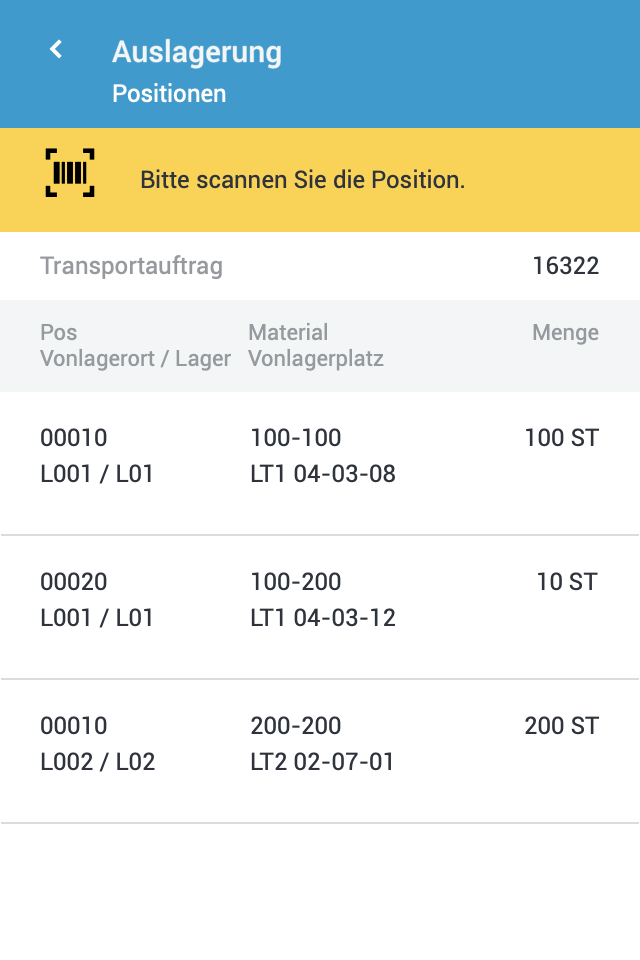The height and width of the screenshot is (960, 640).
Task: Select the Vonlagerplatz header label
Action: 316,359
